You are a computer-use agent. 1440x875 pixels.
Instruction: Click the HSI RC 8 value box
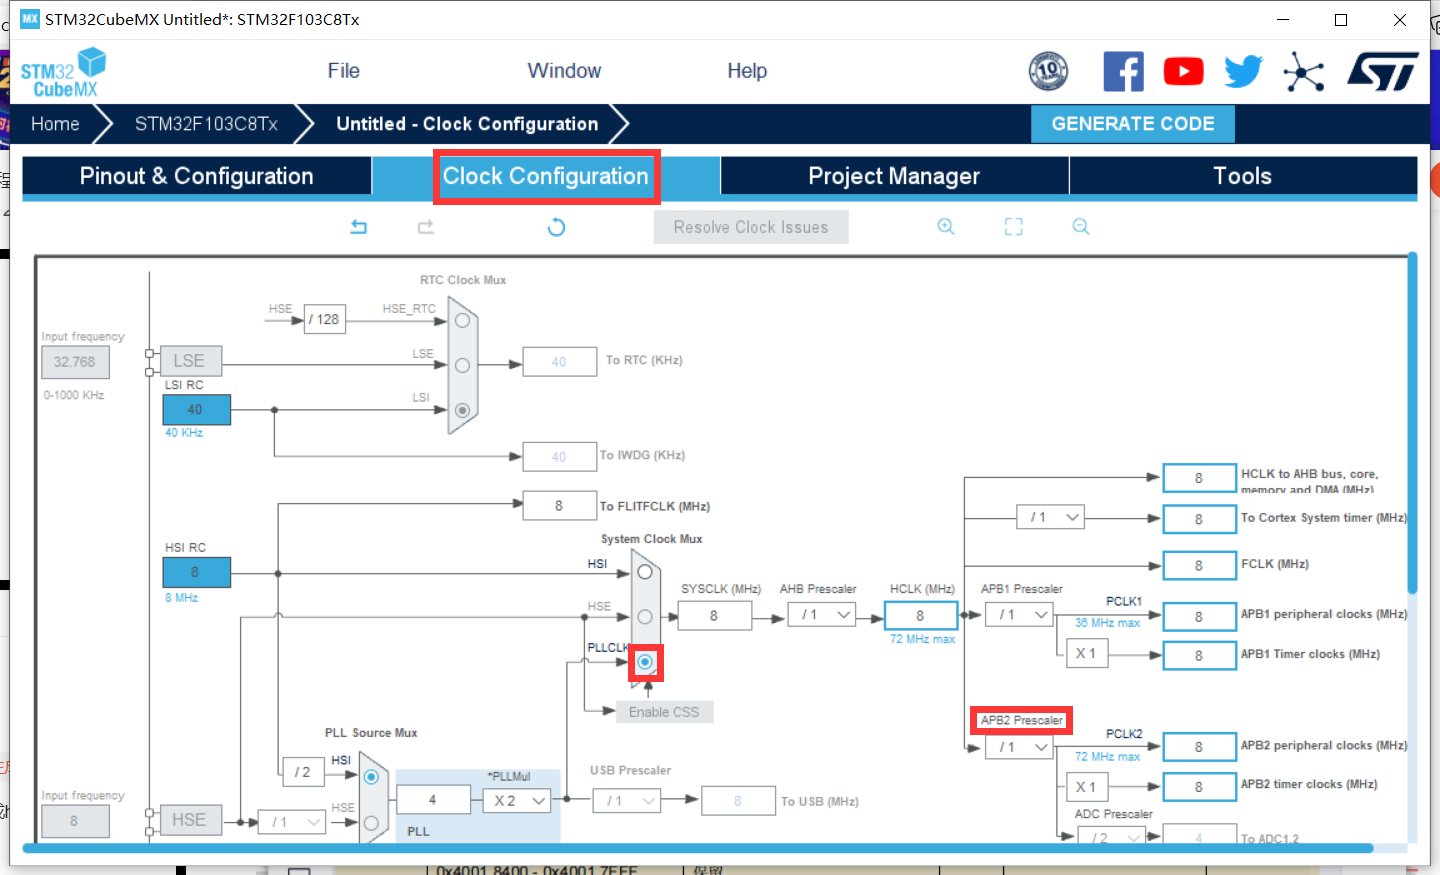[x=196, y=572]
